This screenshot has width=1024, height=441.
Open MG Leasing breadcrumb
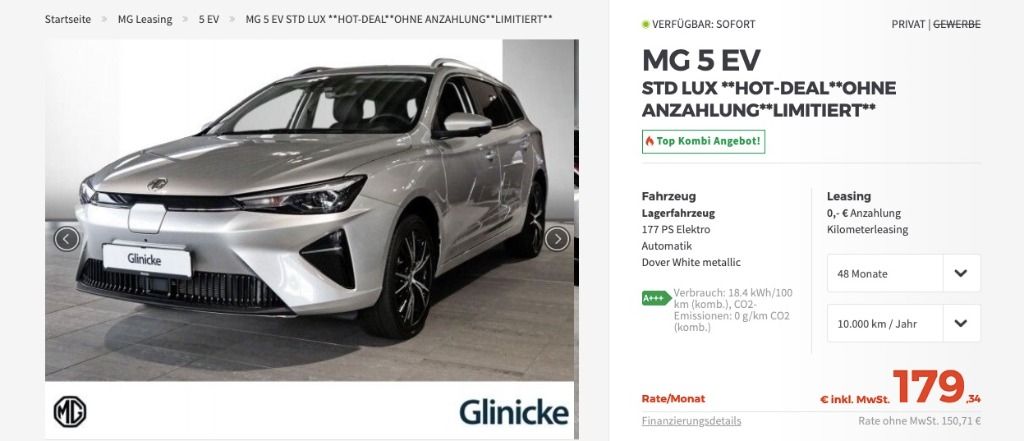tap(145, 20)
